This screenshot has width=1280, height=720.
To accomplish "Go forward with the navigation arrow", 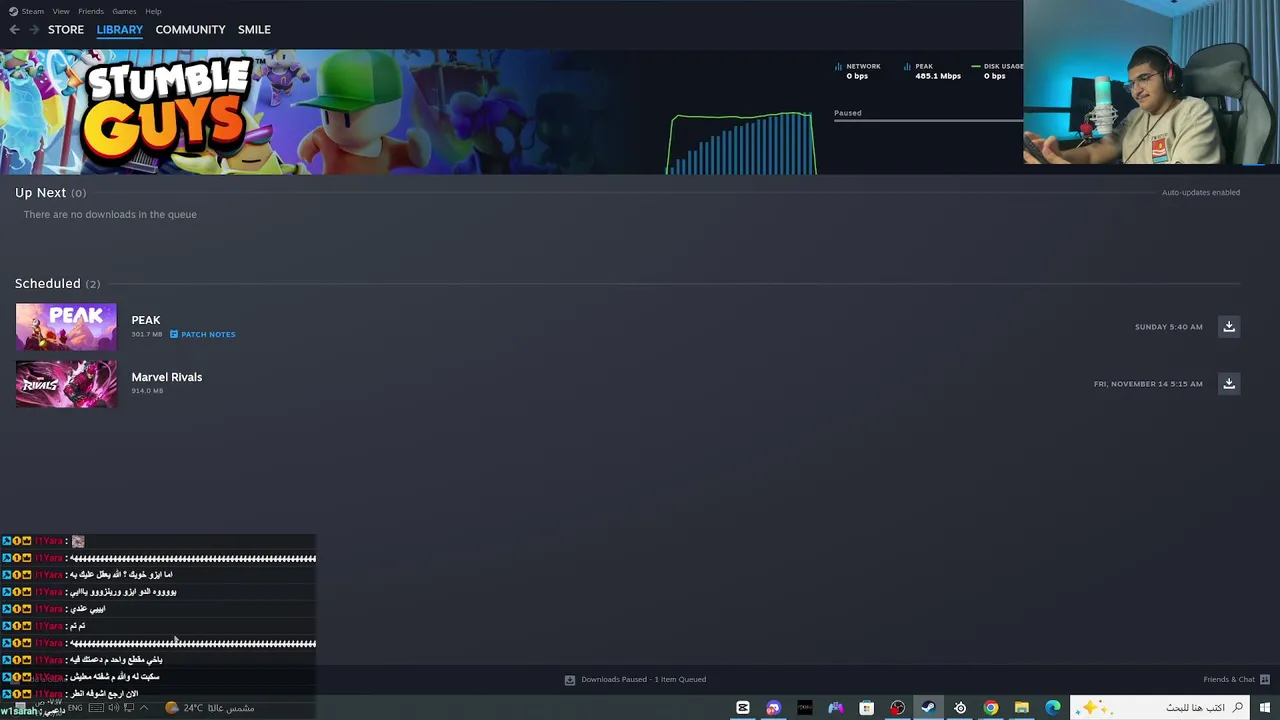I will point(34,30).
